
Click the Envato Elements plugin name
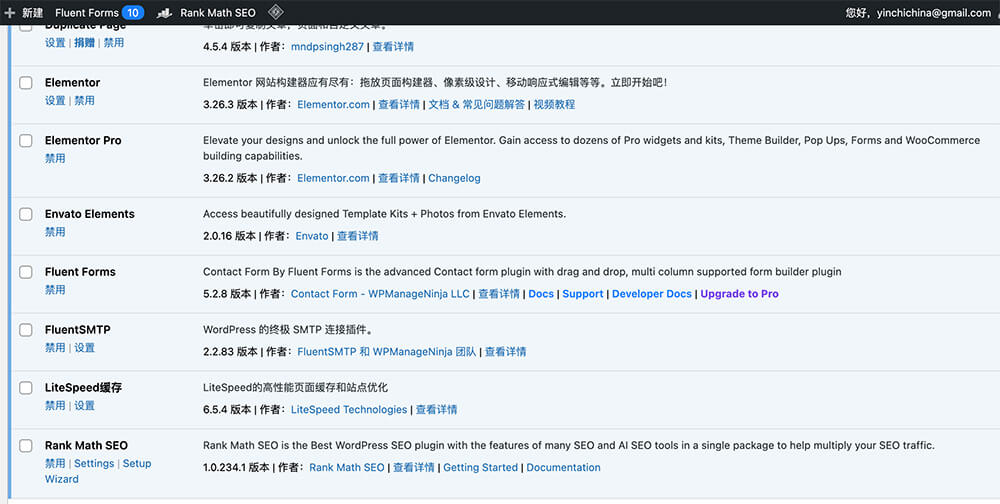point(89,214)
